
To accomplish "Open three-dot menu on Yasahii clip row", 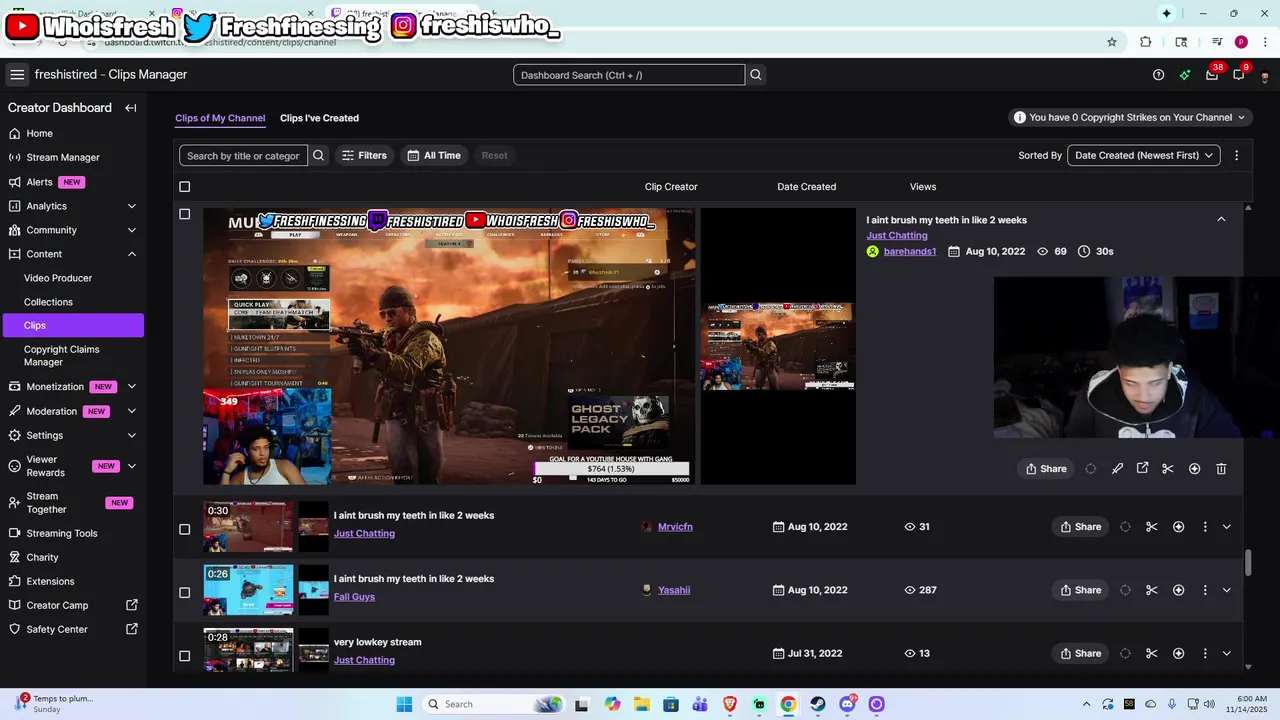I will click(x=1205, y=590).
